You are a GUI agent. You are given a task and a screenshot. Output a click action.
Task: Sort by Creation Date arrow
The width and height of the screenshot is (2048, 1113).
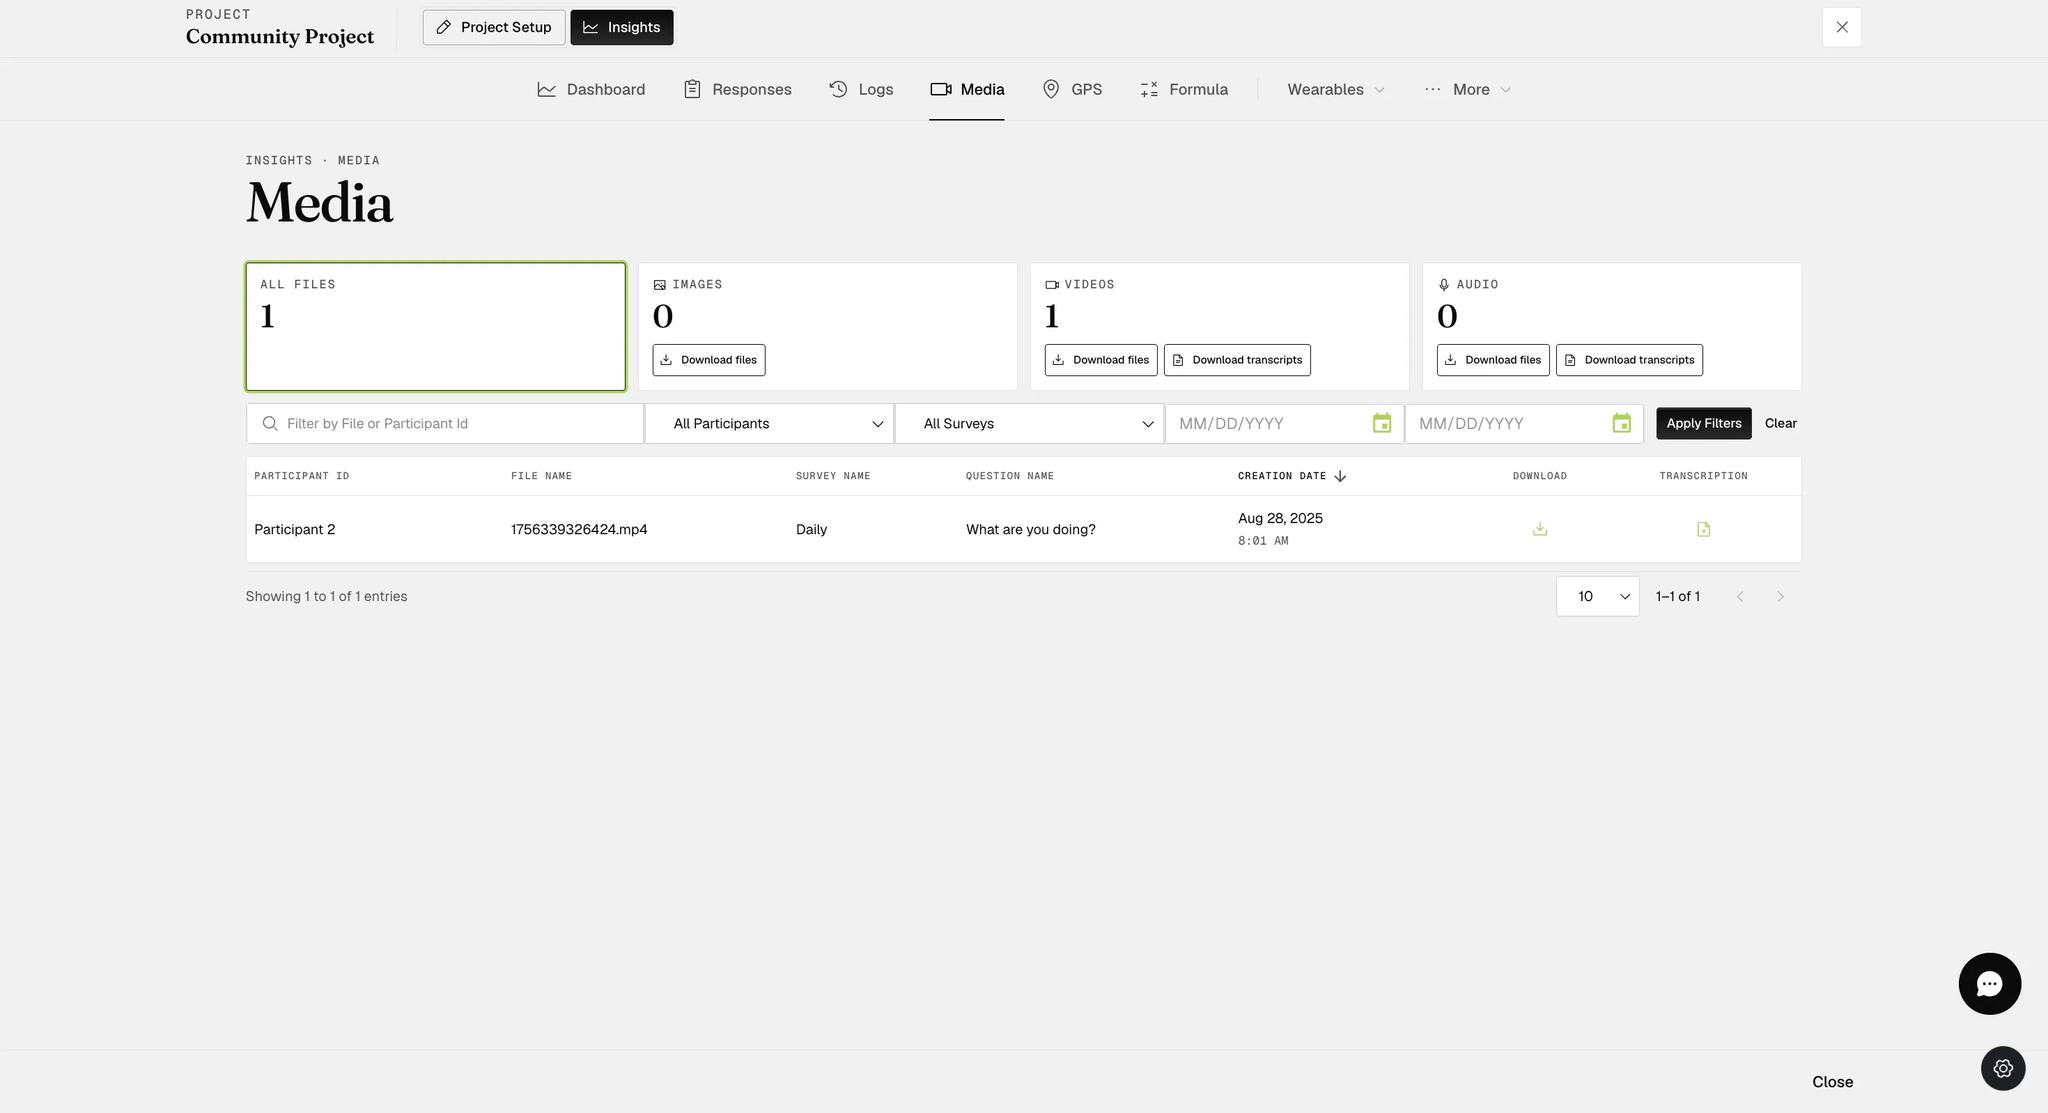1340,476
